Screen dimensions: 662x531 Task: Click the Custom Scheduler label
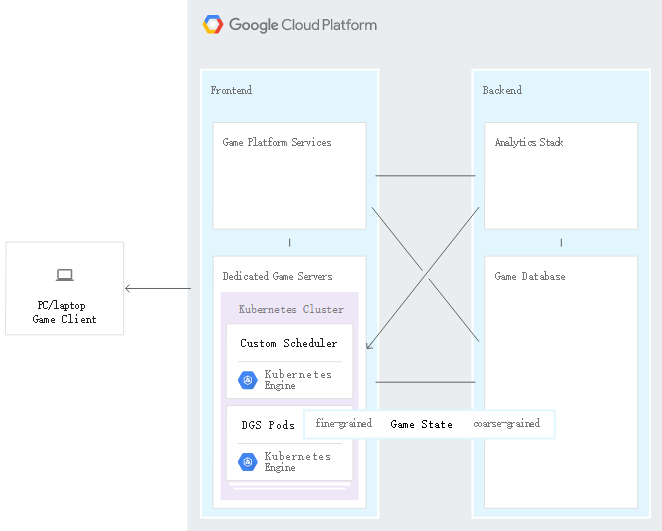[289, 343]
